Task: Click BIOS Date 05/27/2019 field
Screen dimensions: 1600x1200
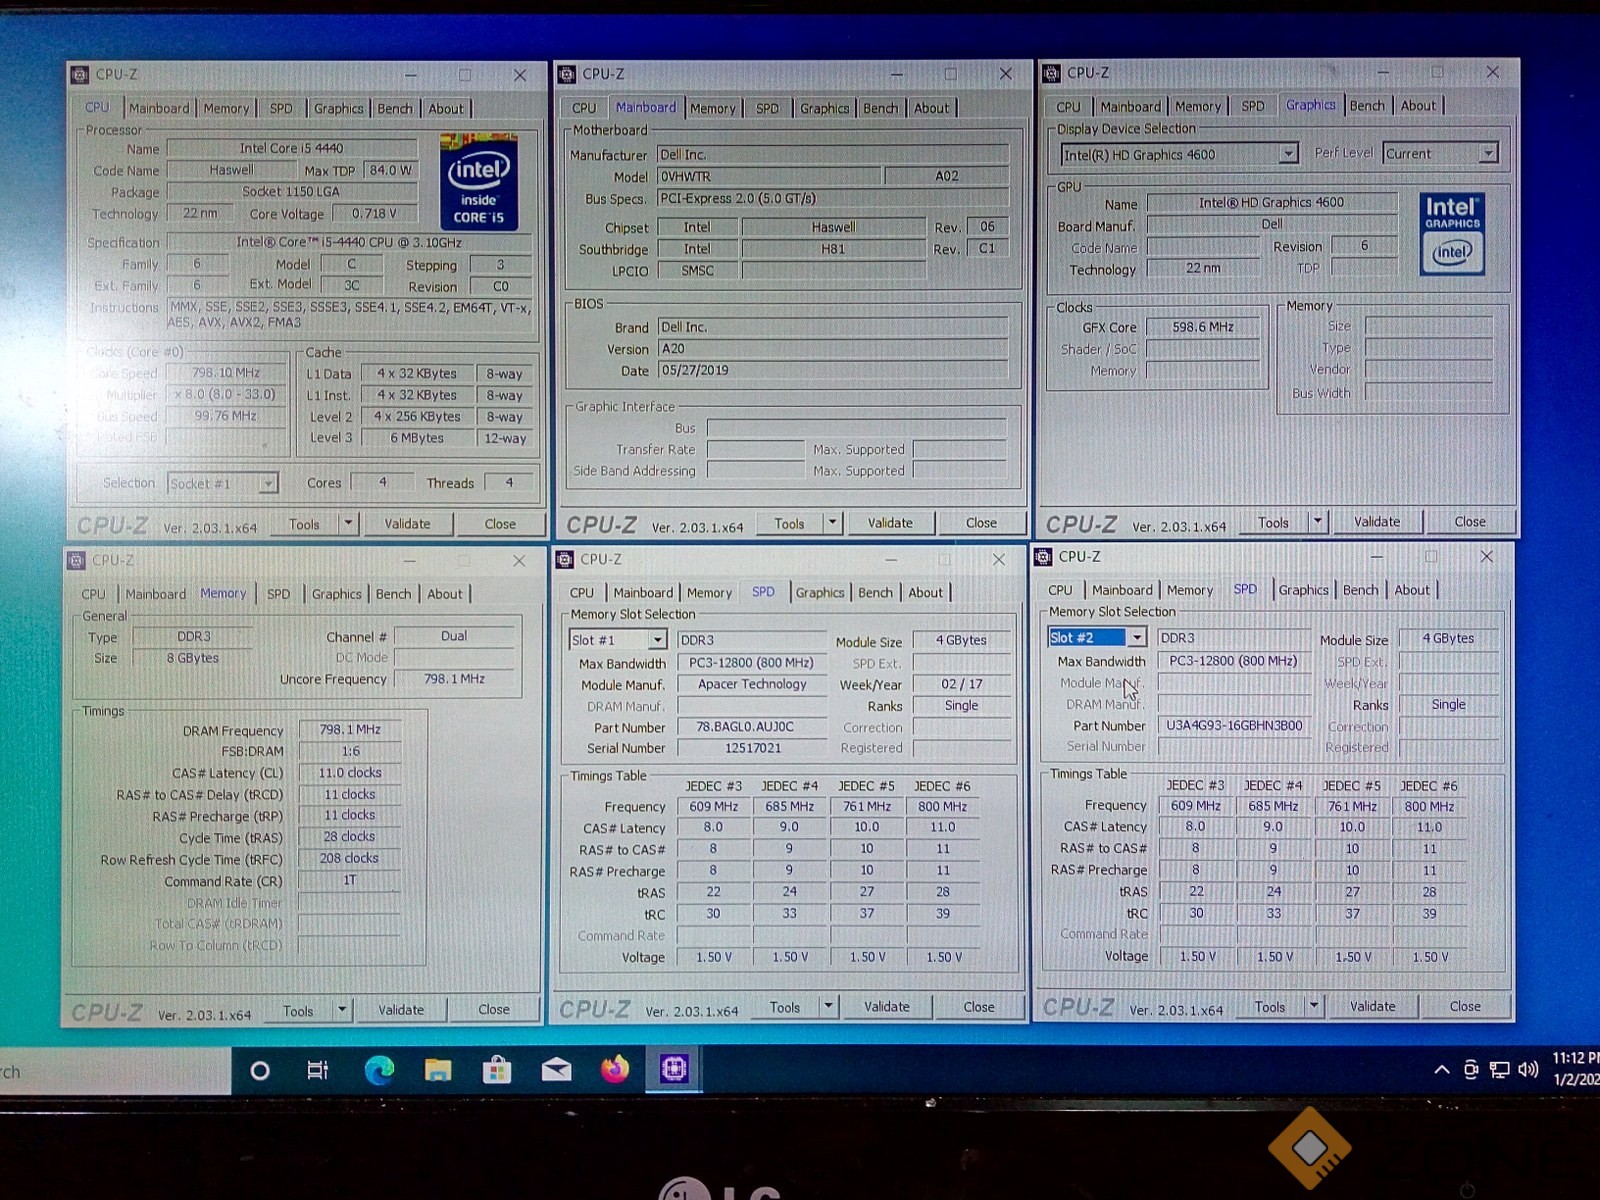Action: 833,371
